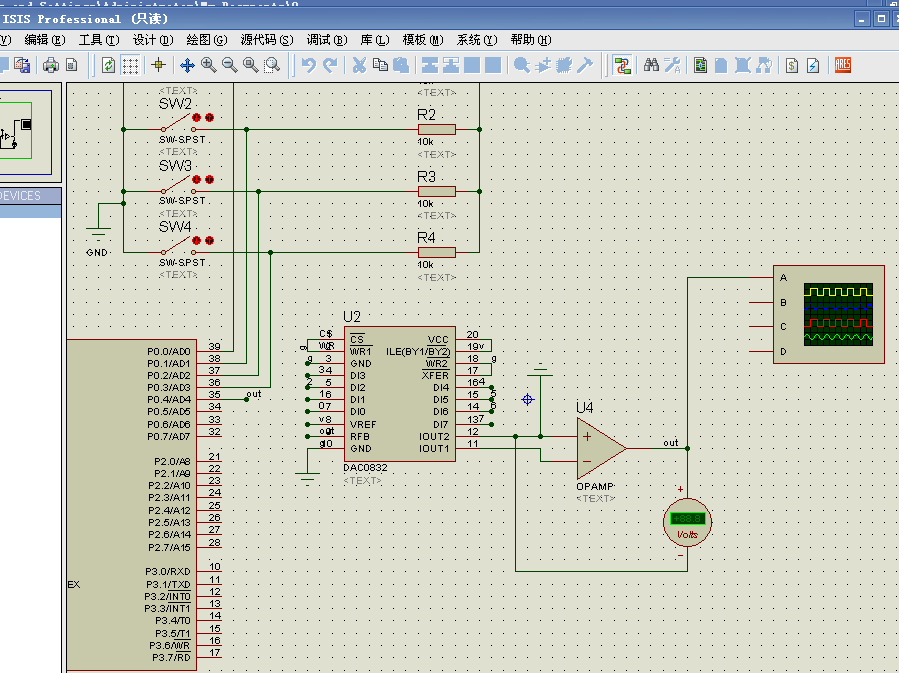Open the 帮助(H) menu
The image size is (899, 673).
coord(531,40)
